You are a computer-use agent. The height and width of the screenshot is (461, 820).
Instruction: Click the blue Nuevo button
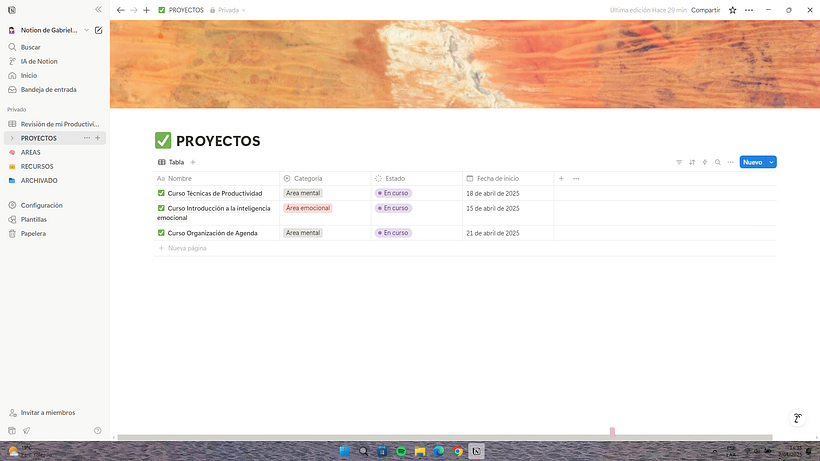tap(753, 162)
